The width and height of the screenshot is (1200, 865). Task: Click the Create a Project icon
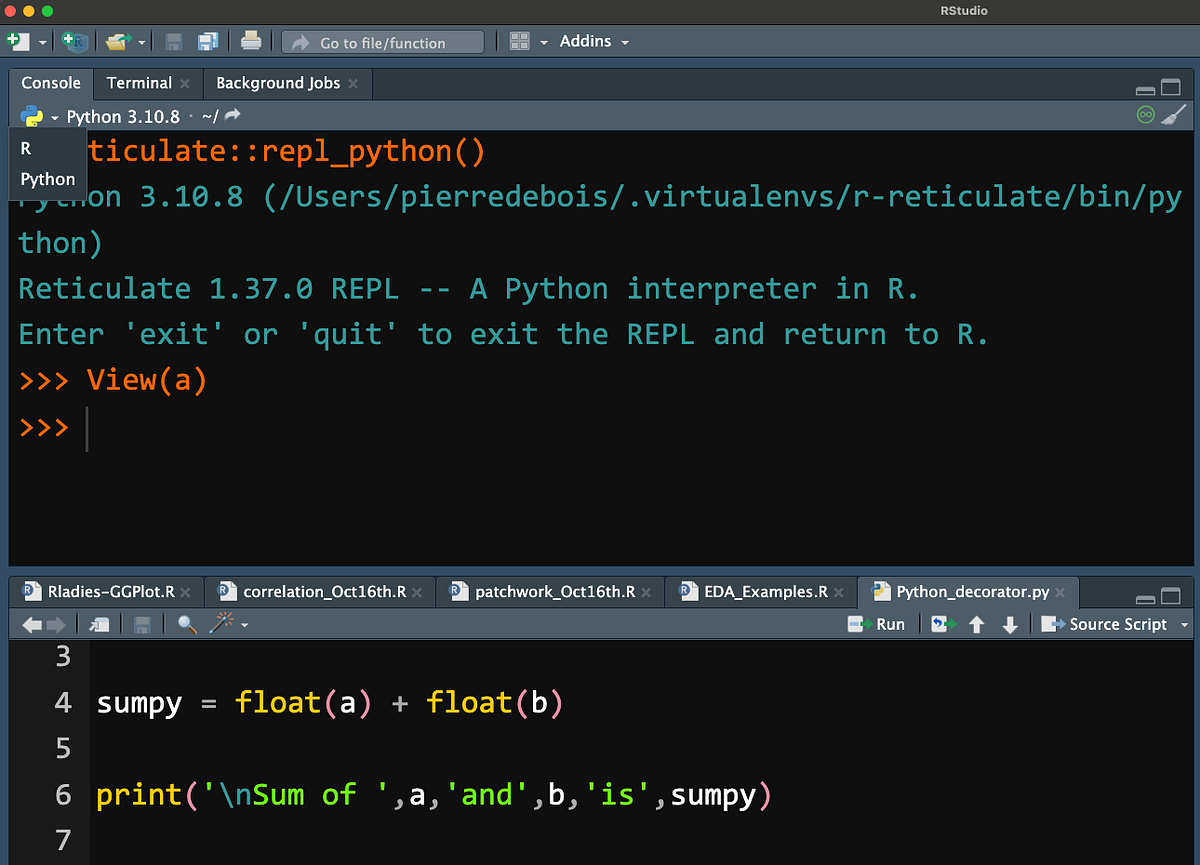(x=75, y=42)
